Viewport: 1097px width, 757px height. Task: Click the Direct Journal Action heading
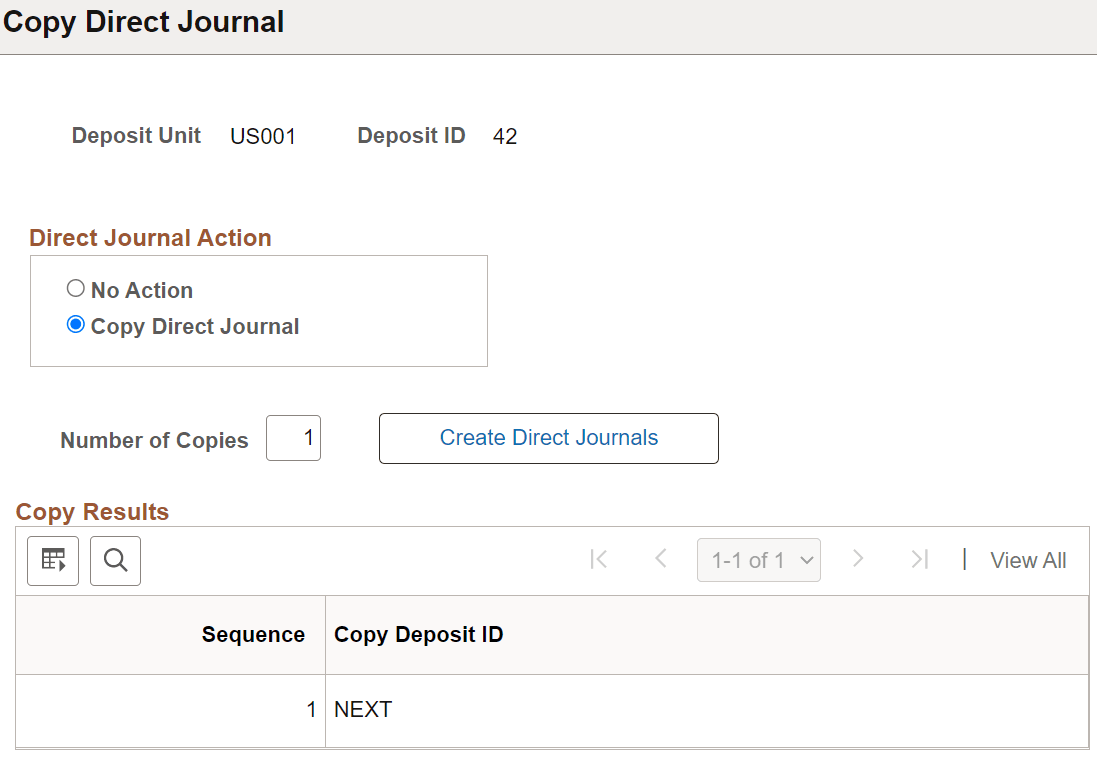150,238
